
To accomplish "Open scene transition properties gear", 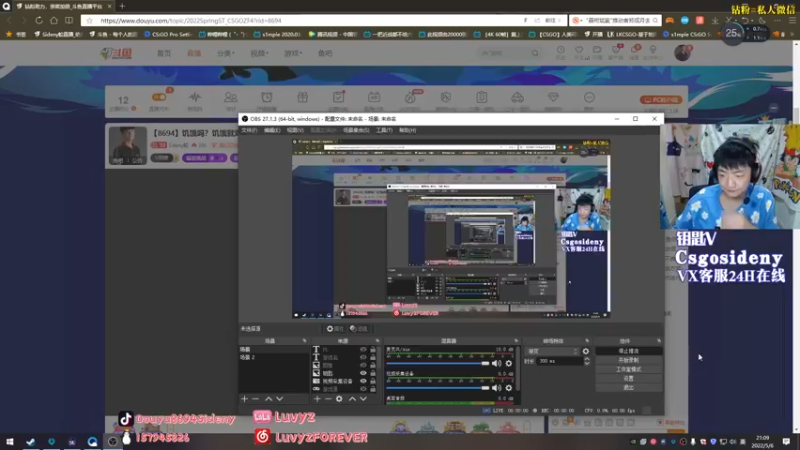I will coord(586,351).
